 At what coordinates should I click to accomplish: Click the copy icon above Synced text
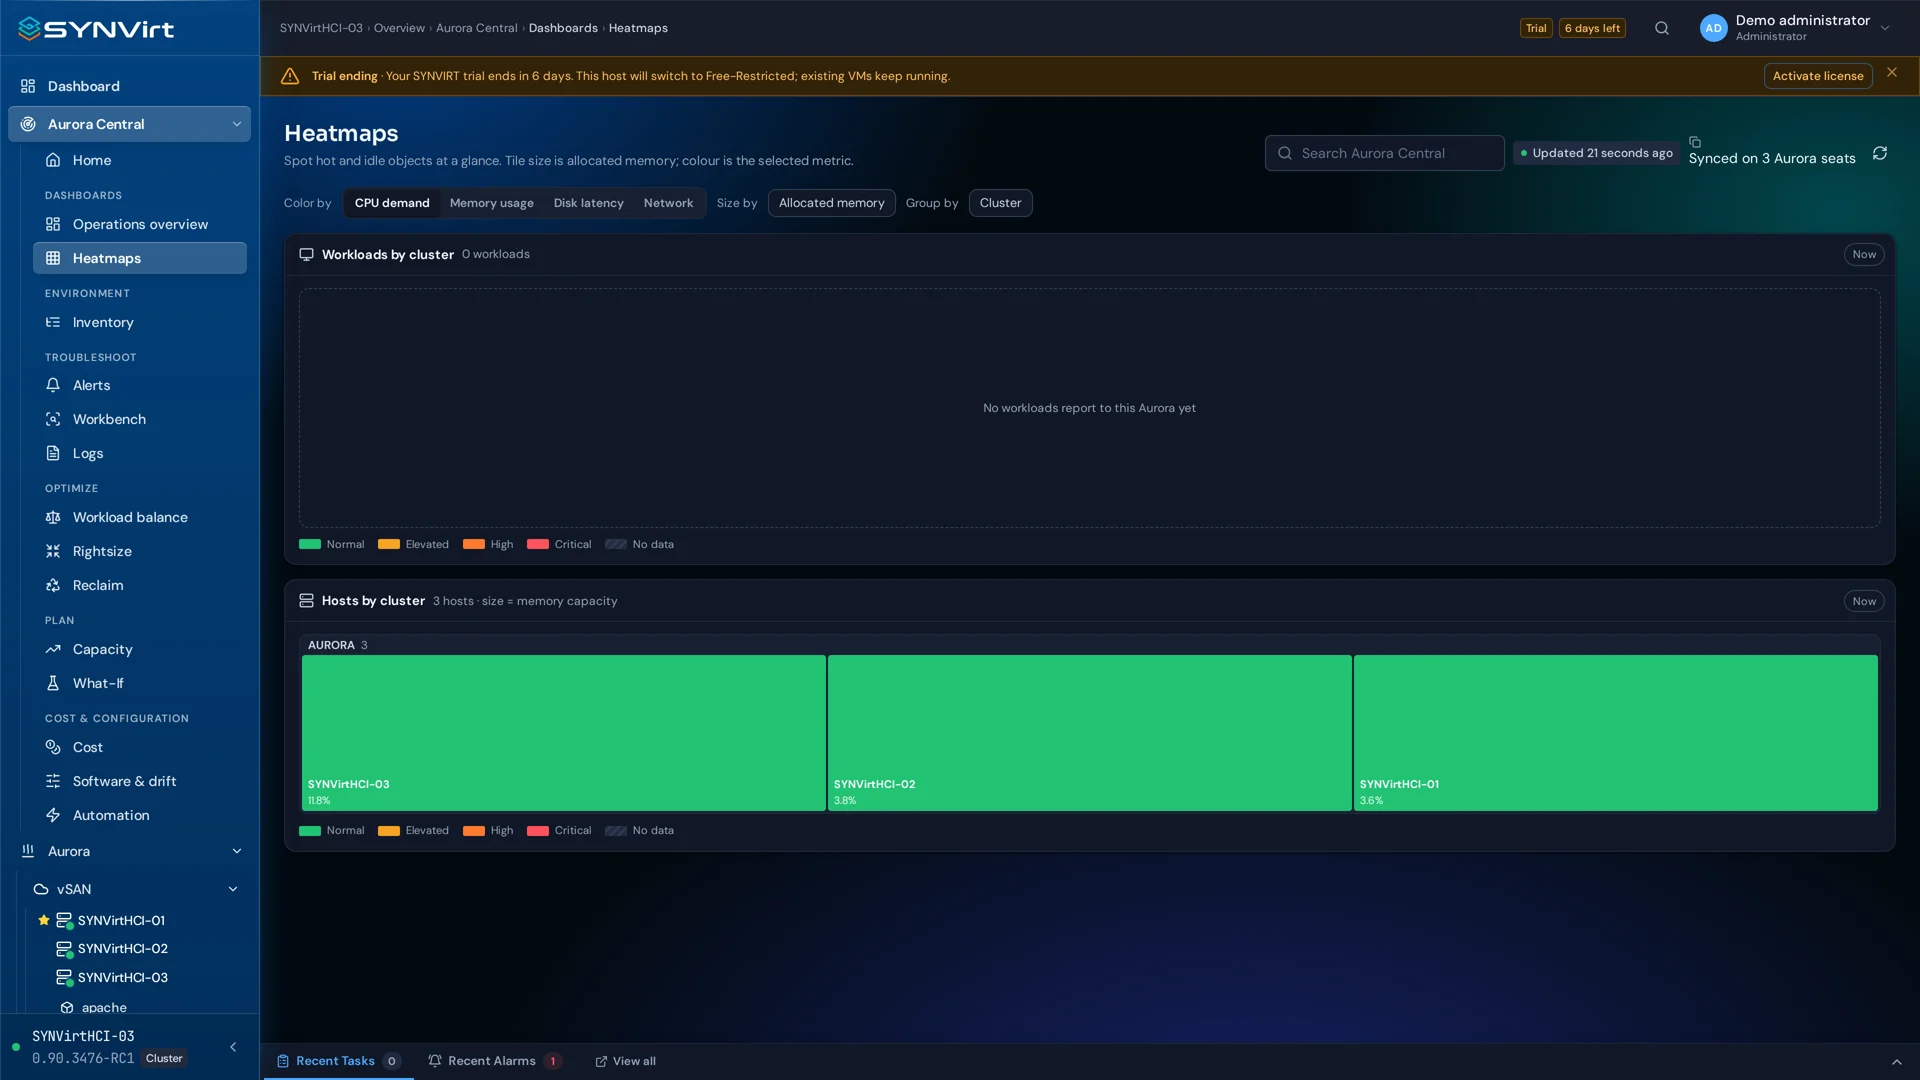click(x=1695, y=142)
